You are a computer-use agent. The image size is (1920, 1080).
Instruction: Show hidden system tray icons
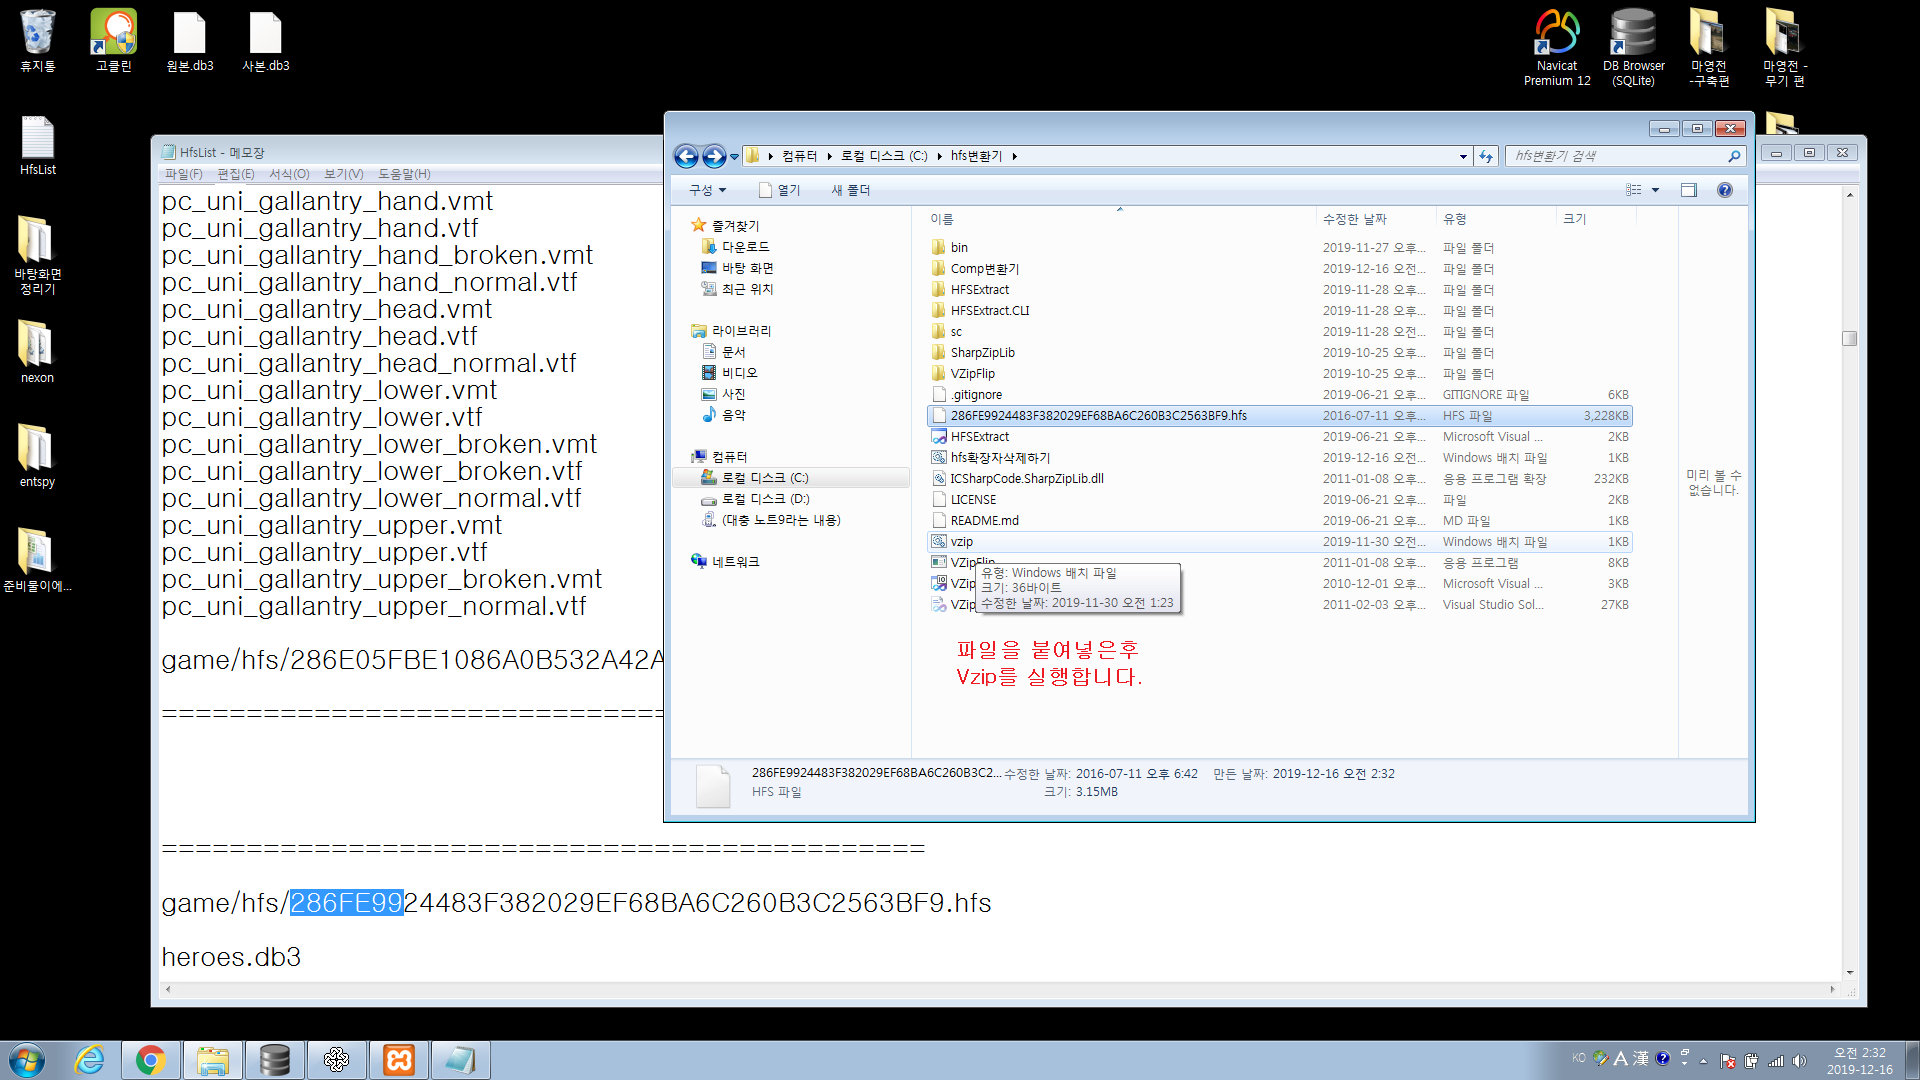coord(1703,1061)
